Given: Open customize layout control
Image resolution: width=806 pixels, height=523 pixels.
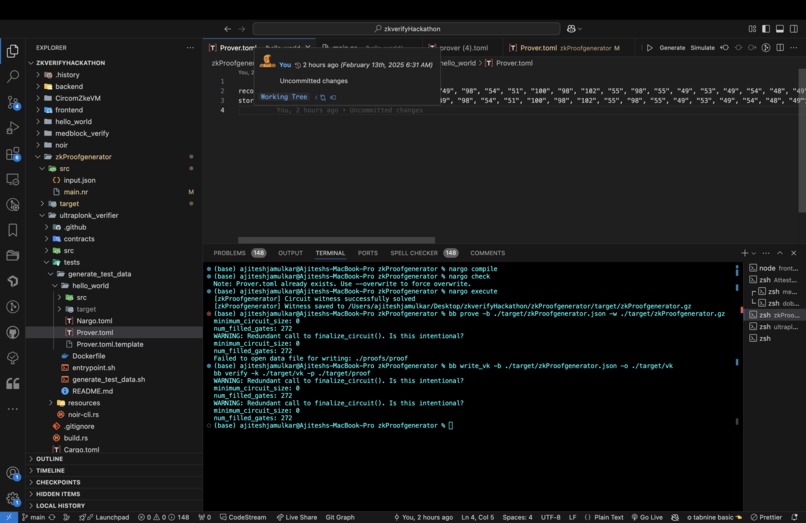Looking at the screenshot, I should click(x=752, y=29).
